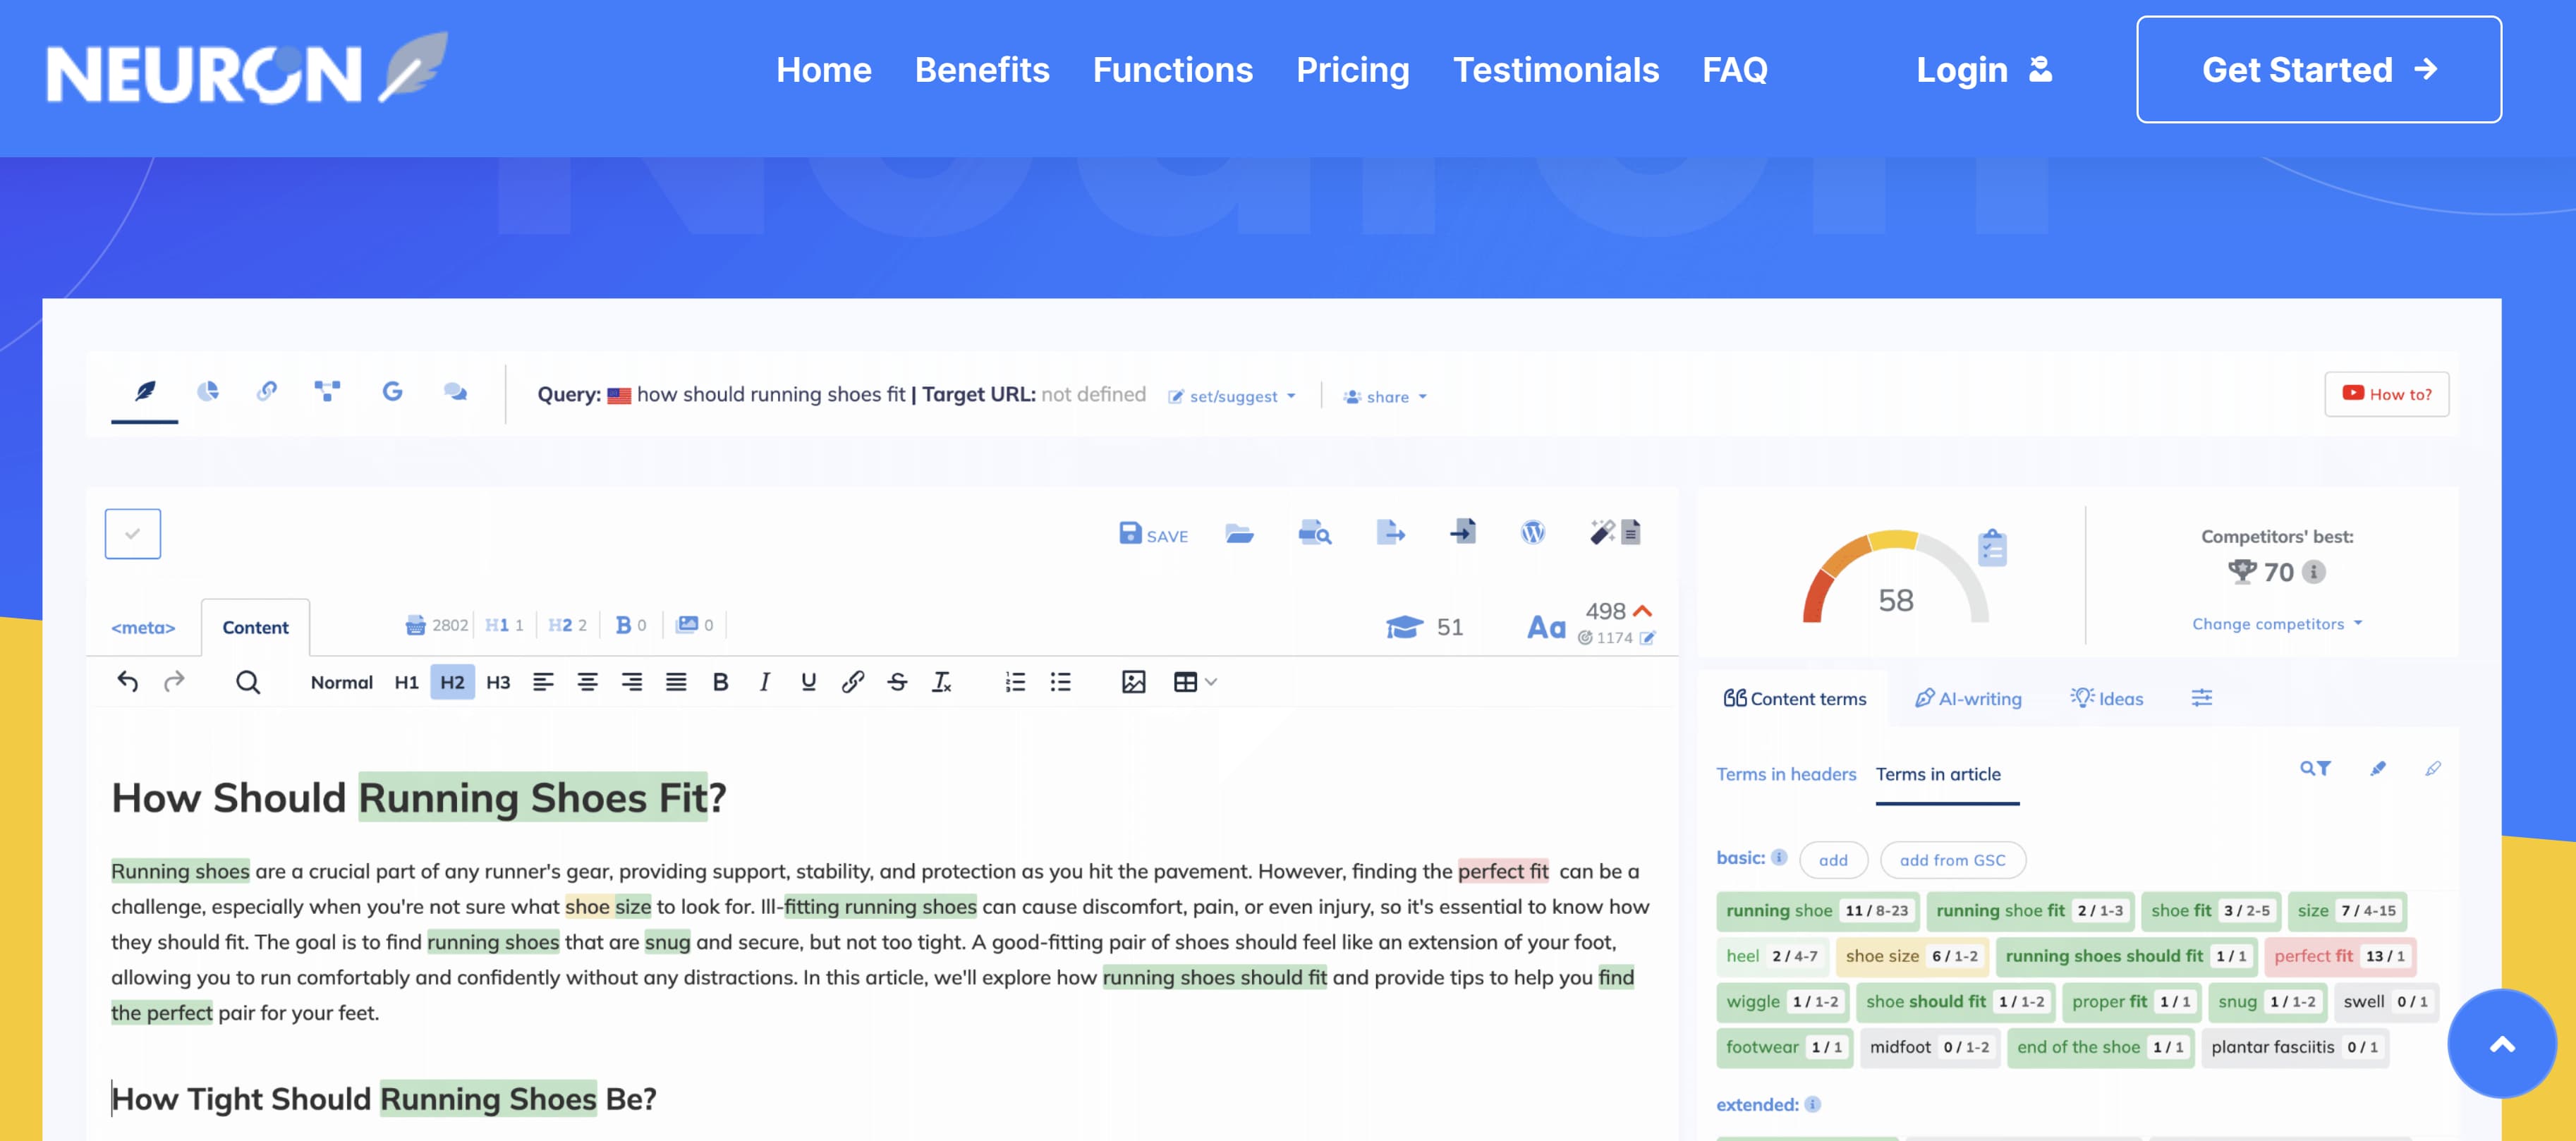
Task: Toggle the H2 heading style
Action: (452, 682)
